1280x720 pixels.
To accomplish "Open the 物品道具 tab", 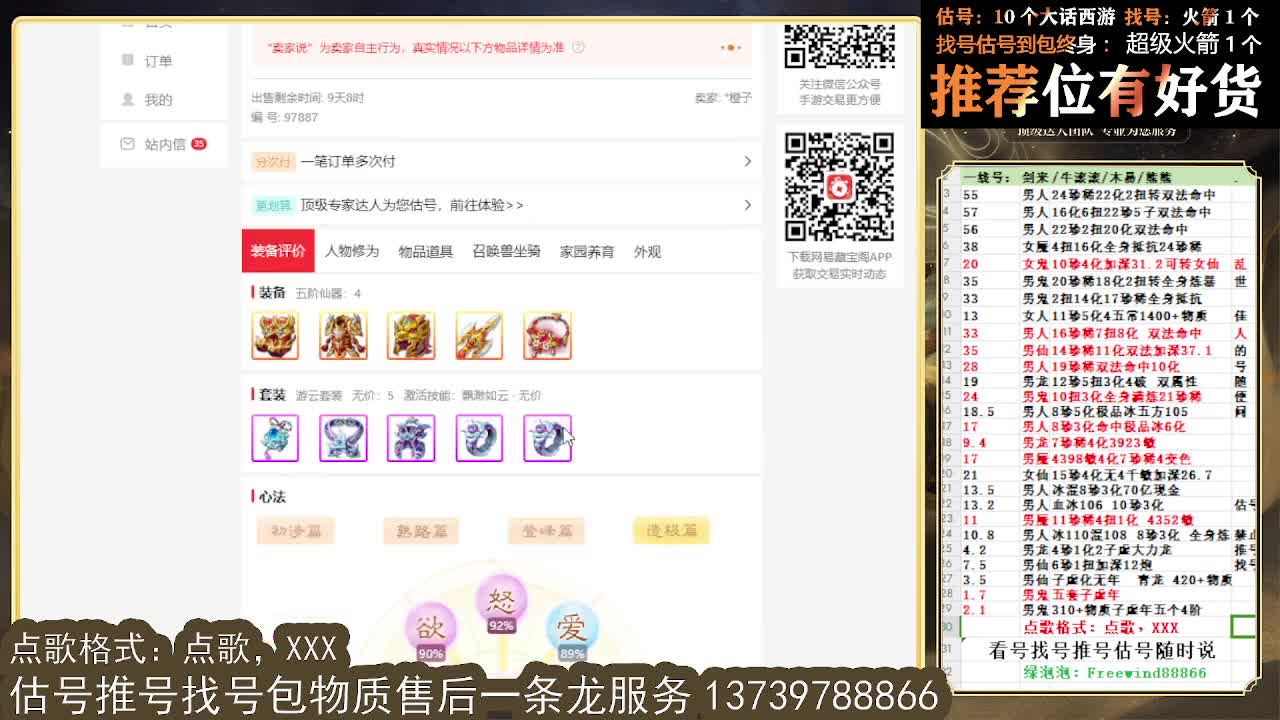I will [x=427, y=251].
